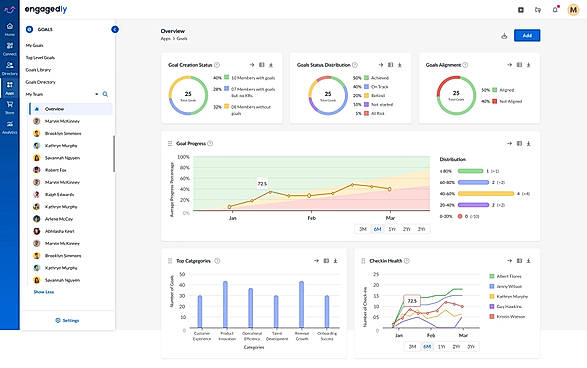Download the Goals Status Distribution chart
The image size is (587, 368).
pyautogui.click(x=400, y=65)
